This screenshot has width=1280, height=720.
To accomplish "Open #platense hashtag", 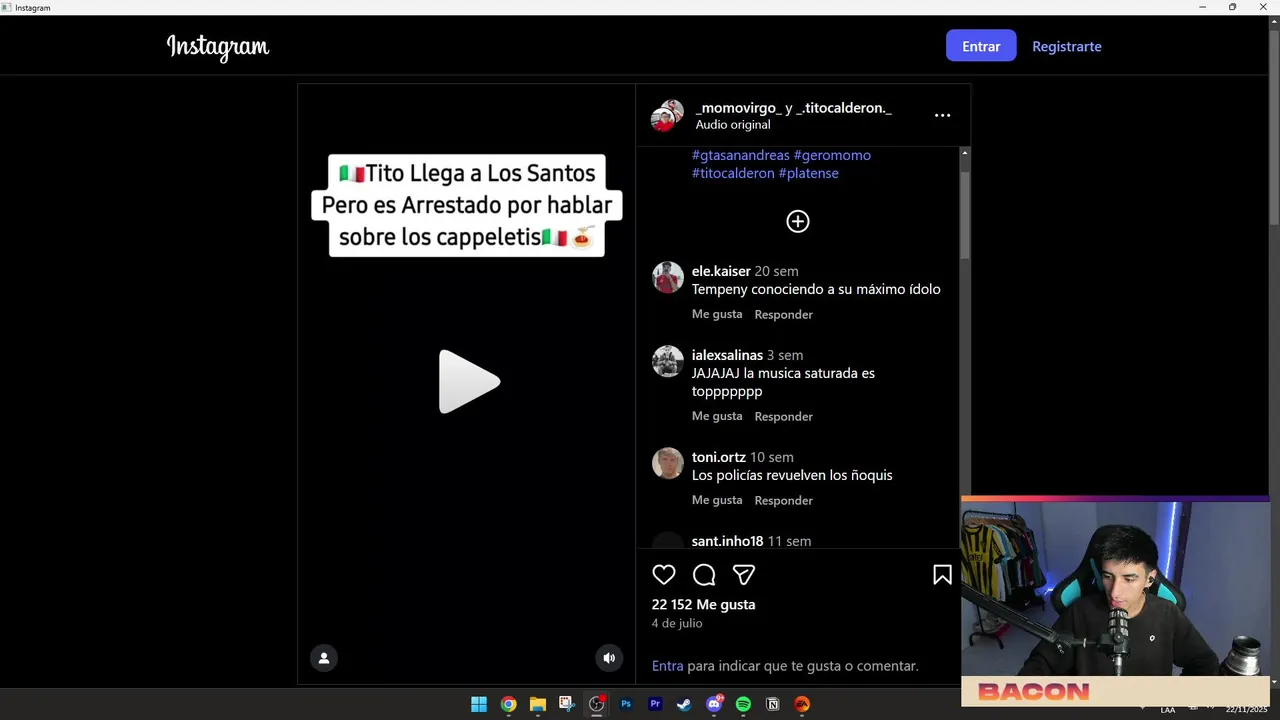I will click(809, 173).
